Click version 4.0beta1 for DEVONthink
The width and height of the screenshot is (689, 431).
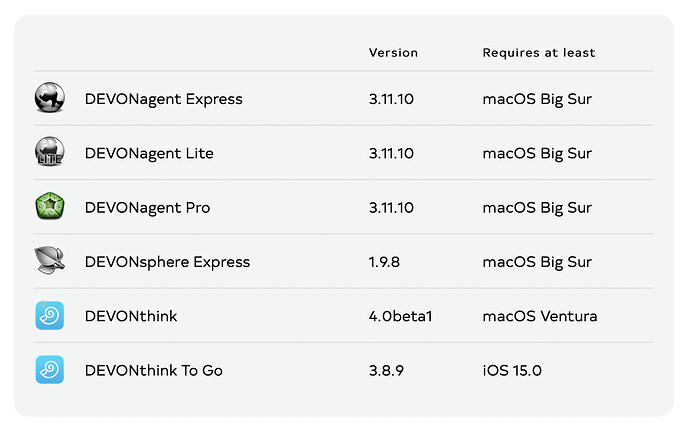[x=400, y=316]
